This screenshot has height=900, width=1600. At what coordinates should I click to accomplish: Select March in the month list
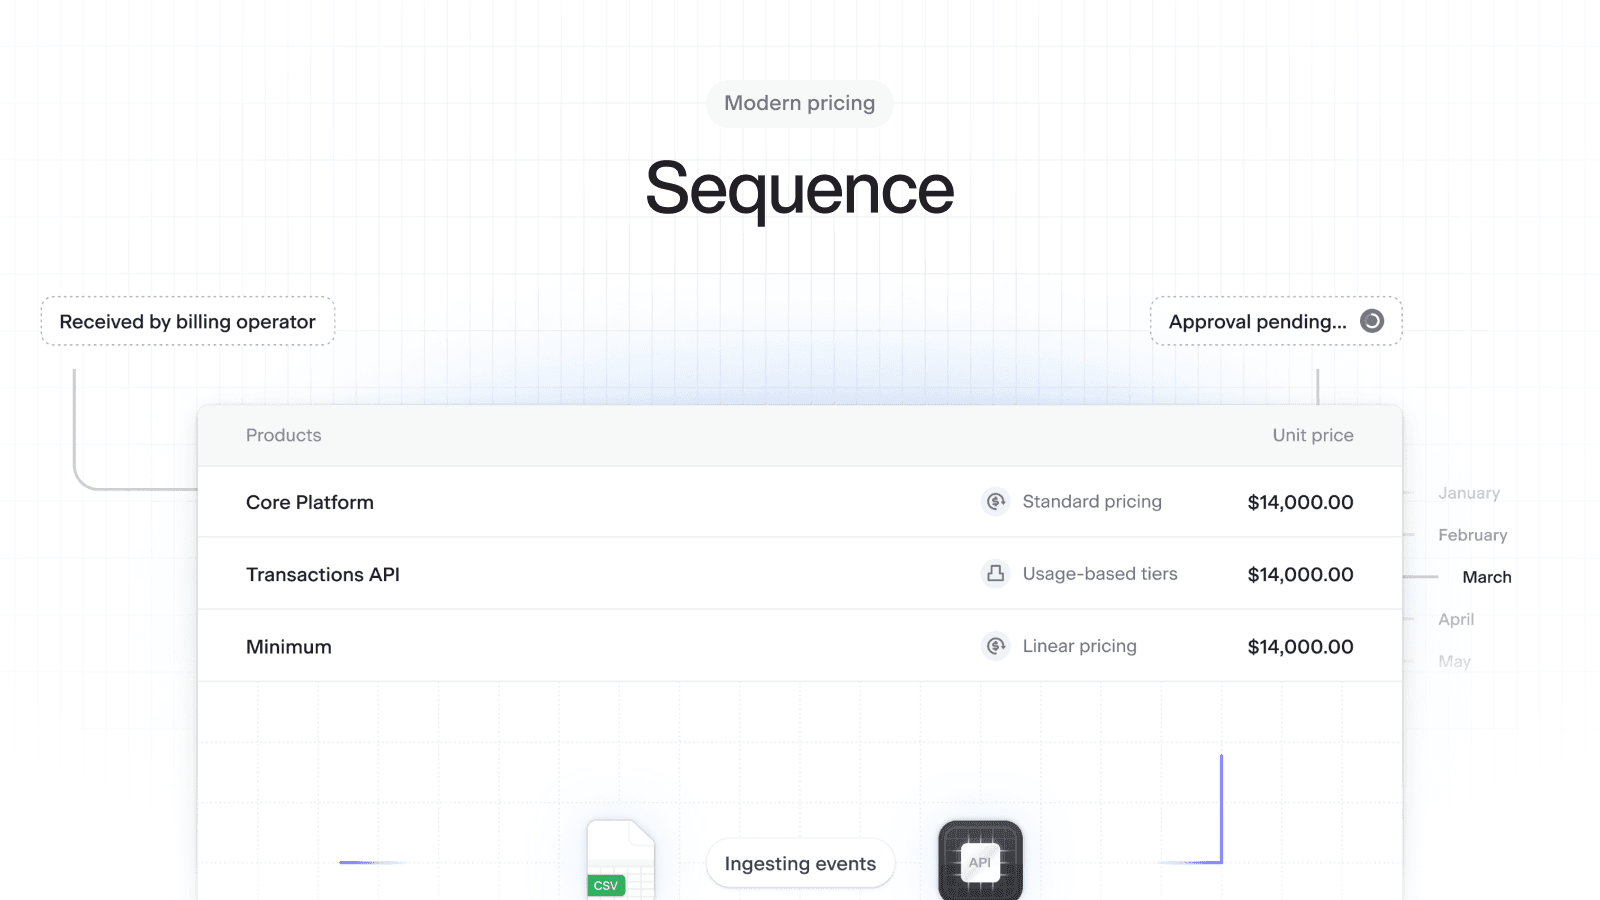coord(1487,577)
